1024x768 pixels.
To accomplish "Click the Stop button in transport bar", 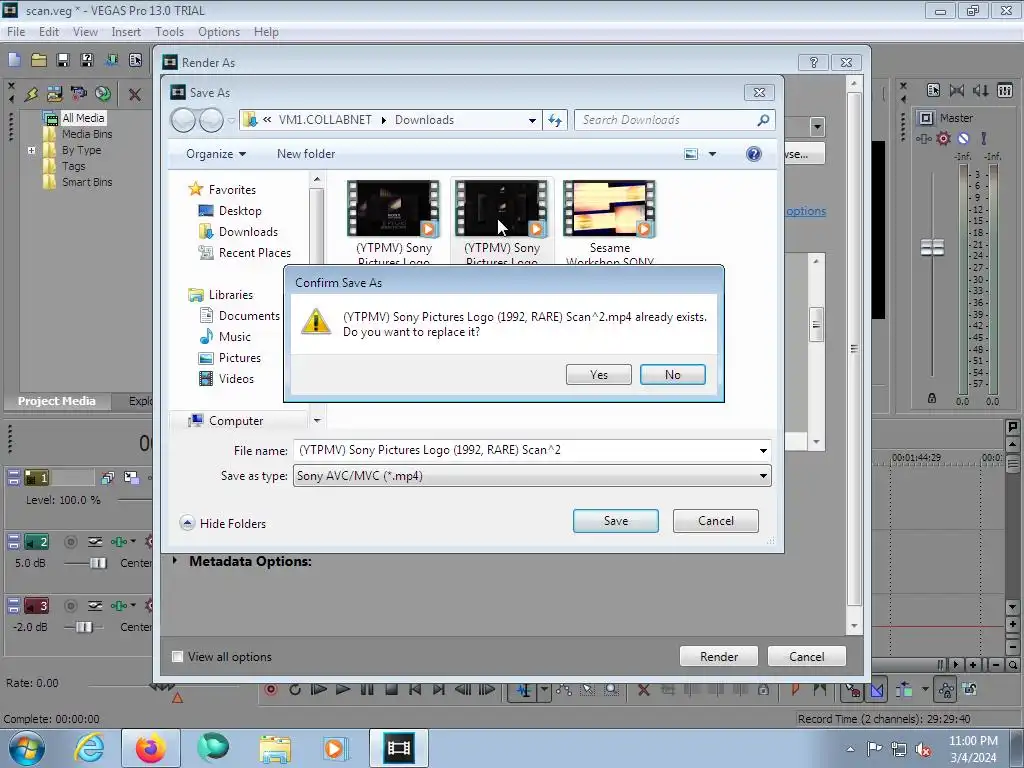I will point(391,690).
